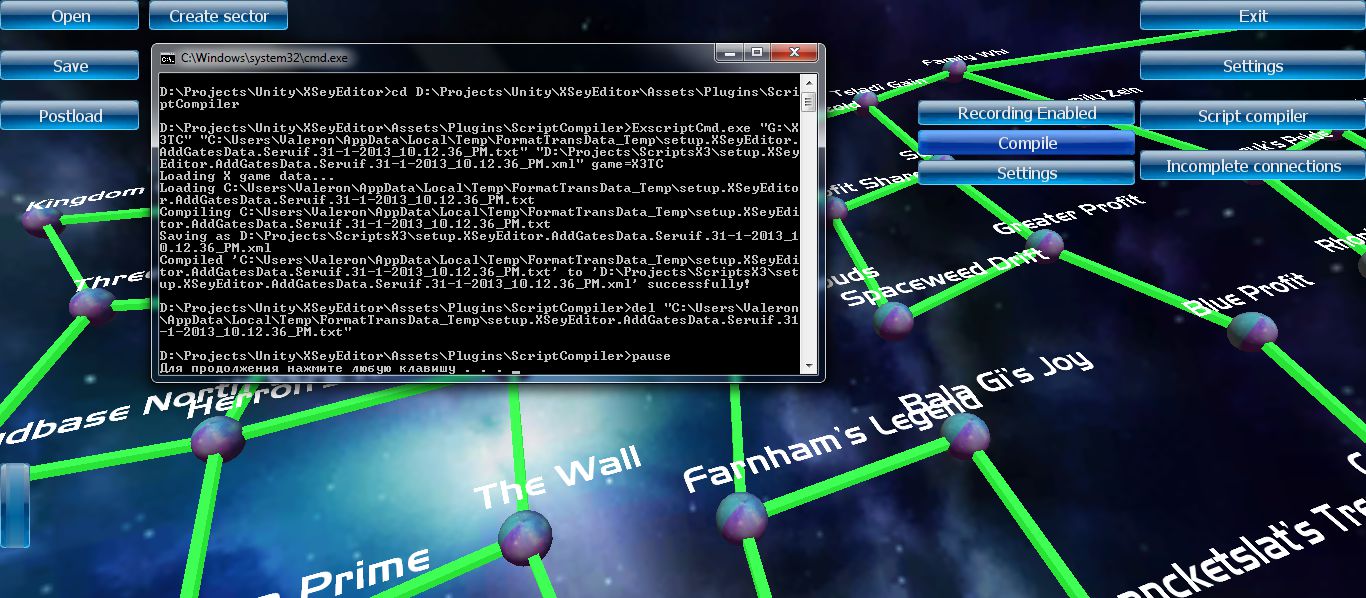Select the Herron's sector sphere node

click(218, 439)
